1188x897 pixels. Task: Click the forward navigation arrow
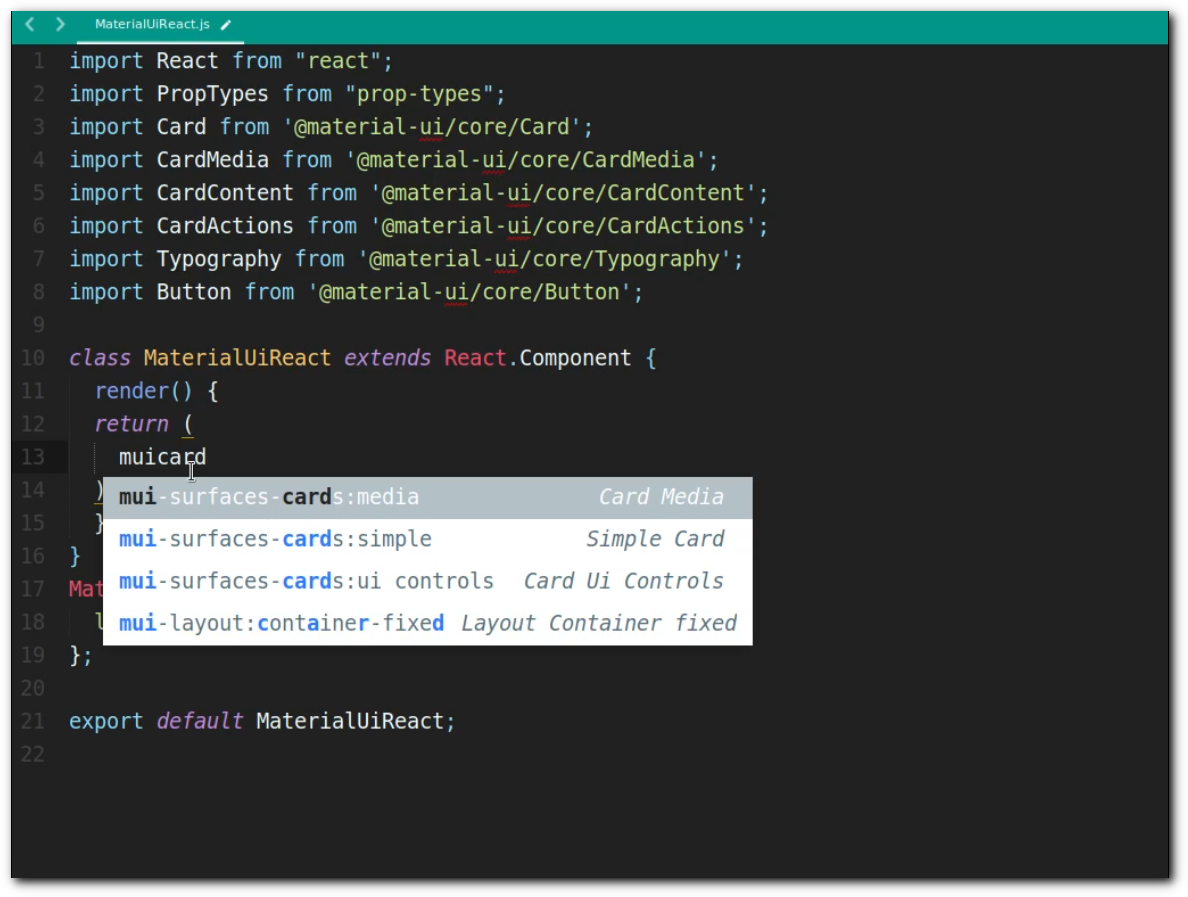(60, 24)
